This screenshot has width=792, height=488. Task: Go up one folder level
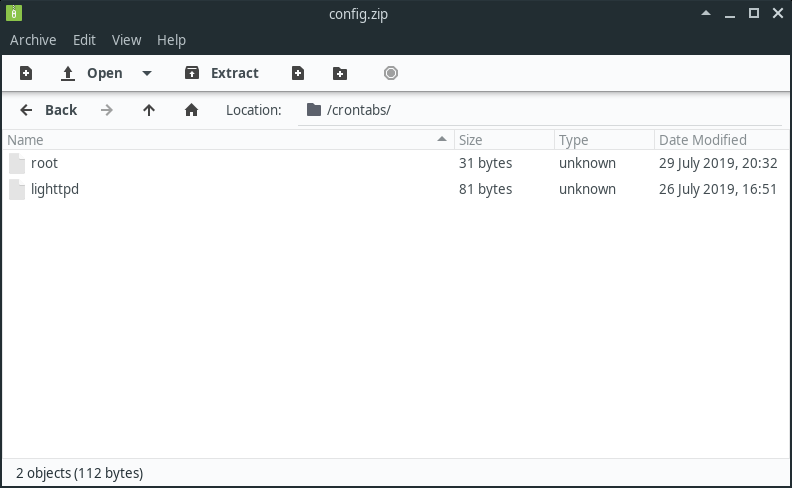(x=148, y=110)
